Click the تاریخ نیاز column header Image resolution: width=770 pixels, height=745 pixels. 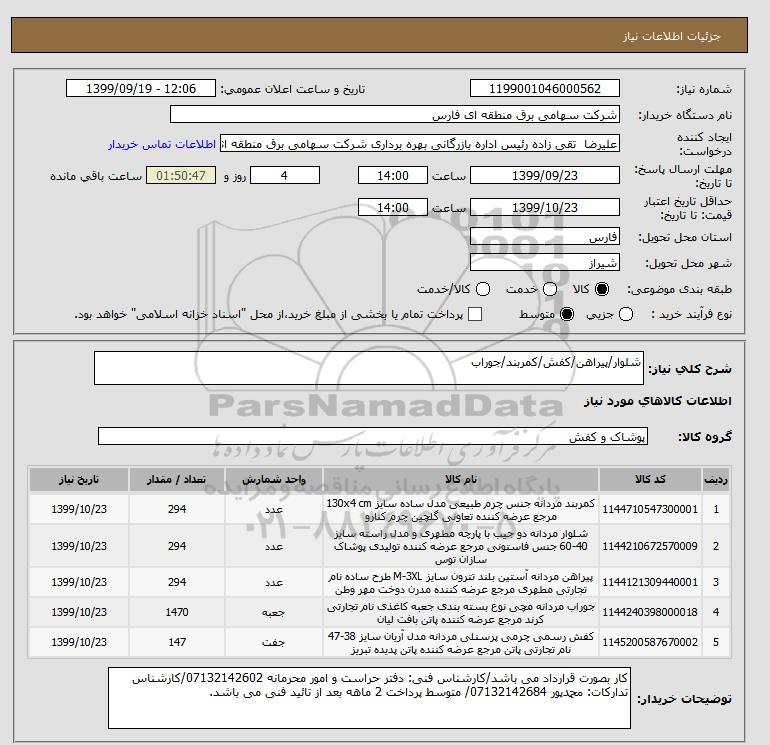79,479
